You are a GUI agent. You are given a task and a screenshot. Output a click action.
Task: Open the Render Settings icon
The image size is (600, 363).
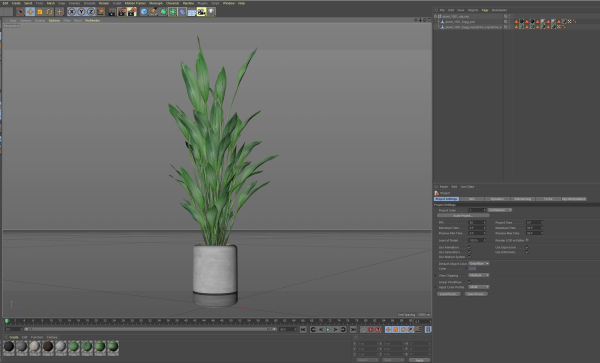(132, 12)
